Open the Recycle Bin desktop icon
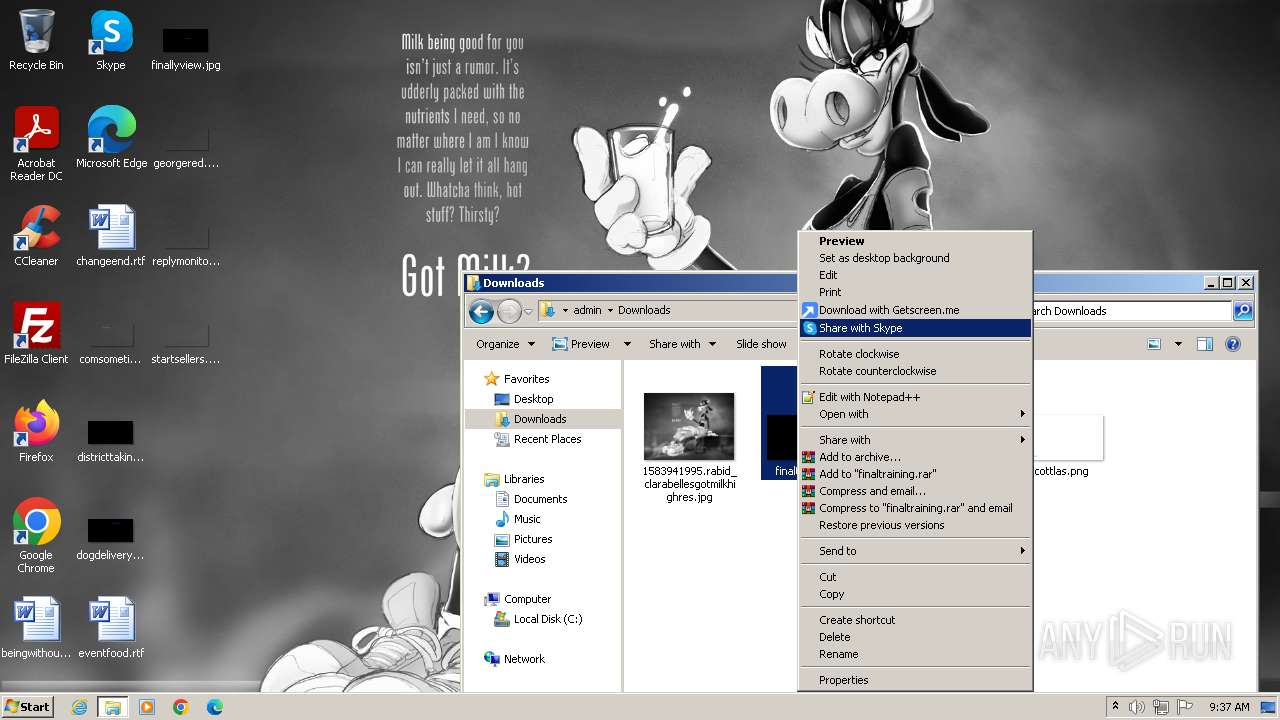This screenshot has height=720, width=1280. click(x=36, y=40)
